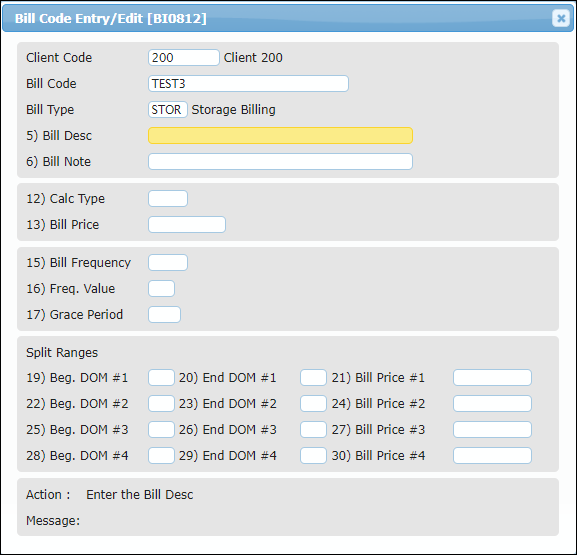This screenshot has width=577, height=555.
Task: Click the '17) Grace Period' label
Action: (x=74, y=315)
